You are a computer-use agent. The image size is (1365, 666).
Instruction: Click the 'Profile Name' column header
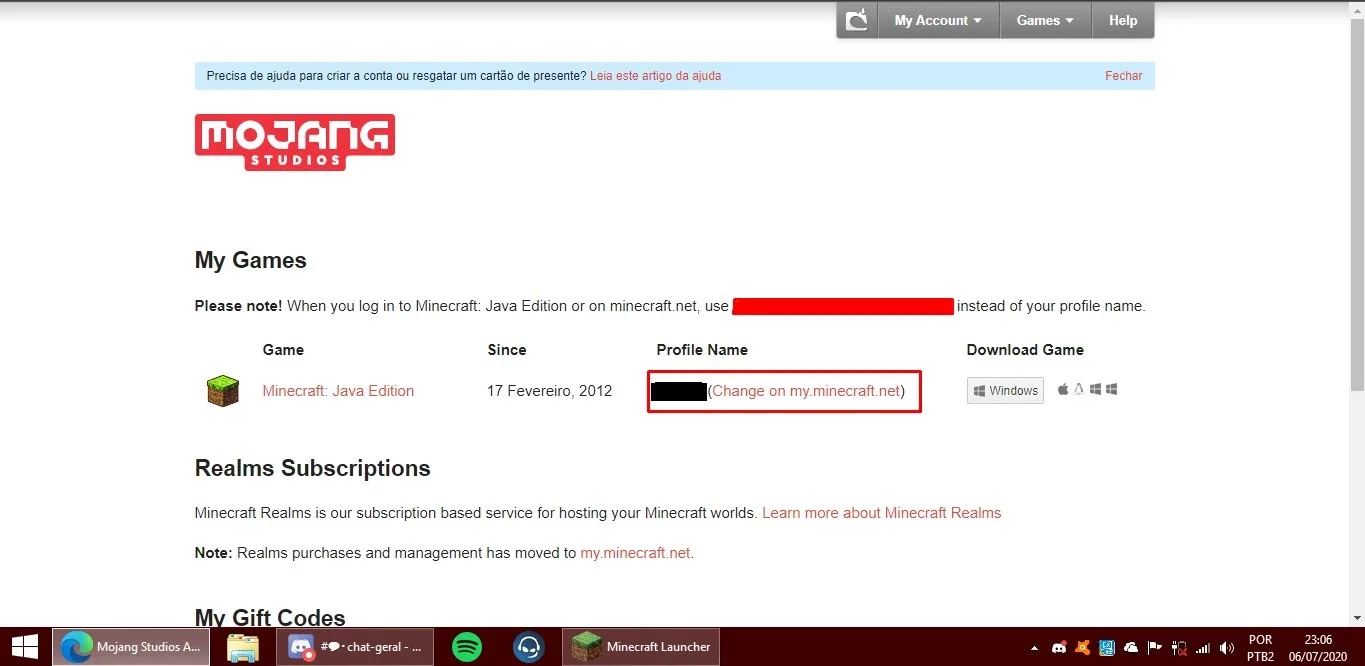pos(702,350)
